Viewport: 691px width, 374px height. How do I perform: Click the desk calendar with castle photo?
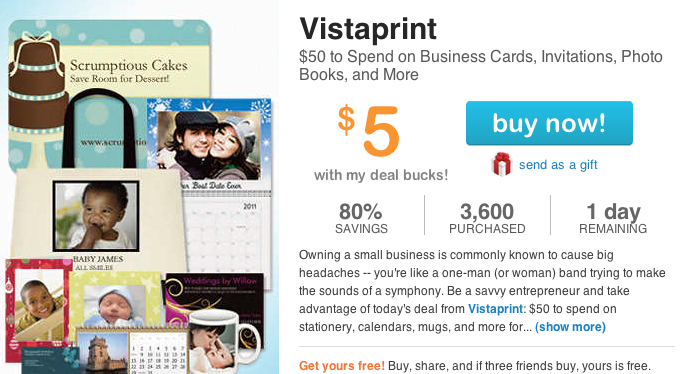pos(132,352)
